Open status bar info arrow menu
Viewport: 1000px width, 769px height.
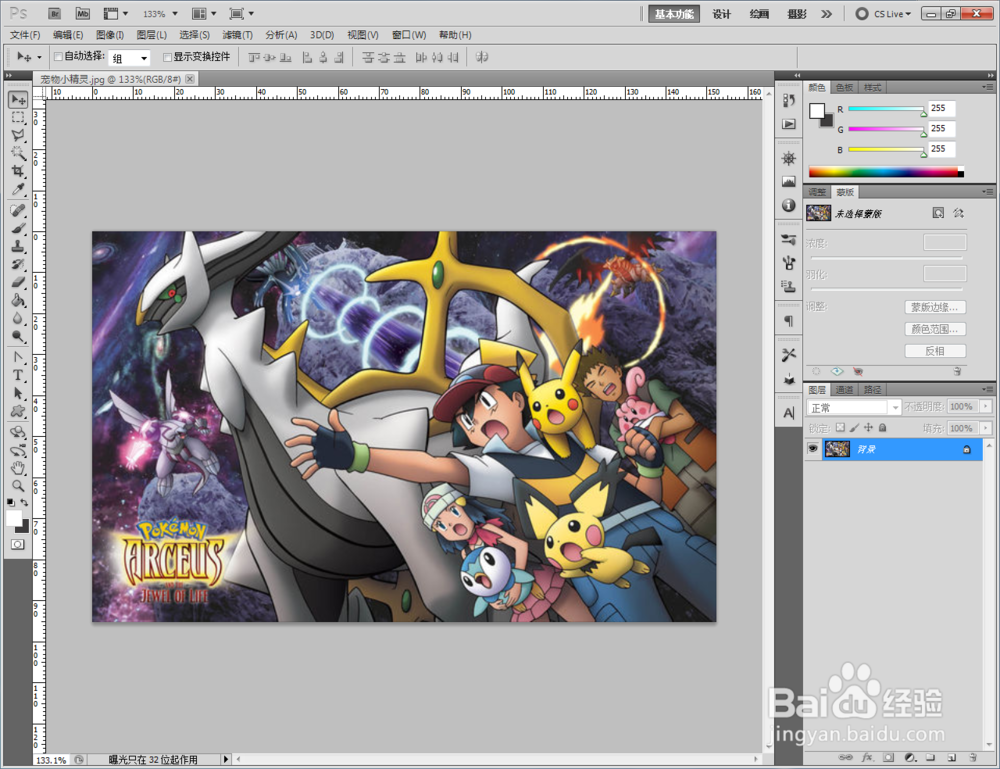tap(225, 759)
